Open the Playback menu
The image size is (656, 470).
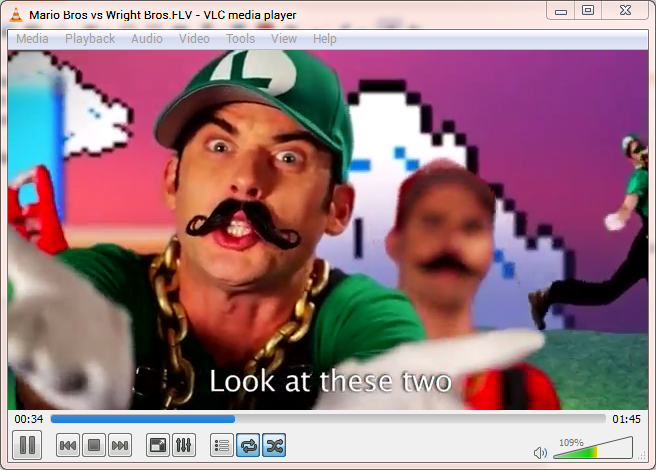coord(90,39)
